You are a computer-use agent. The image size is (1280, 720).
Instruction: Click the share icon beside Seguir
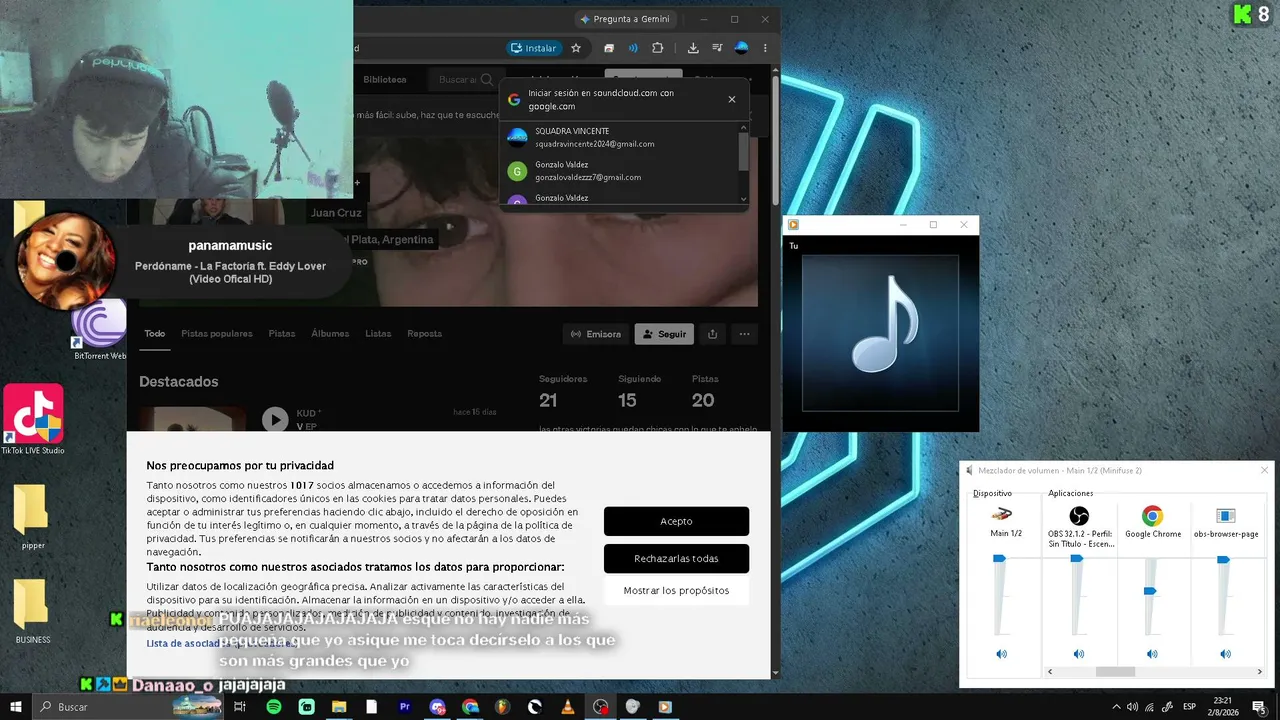pos(712,334)
